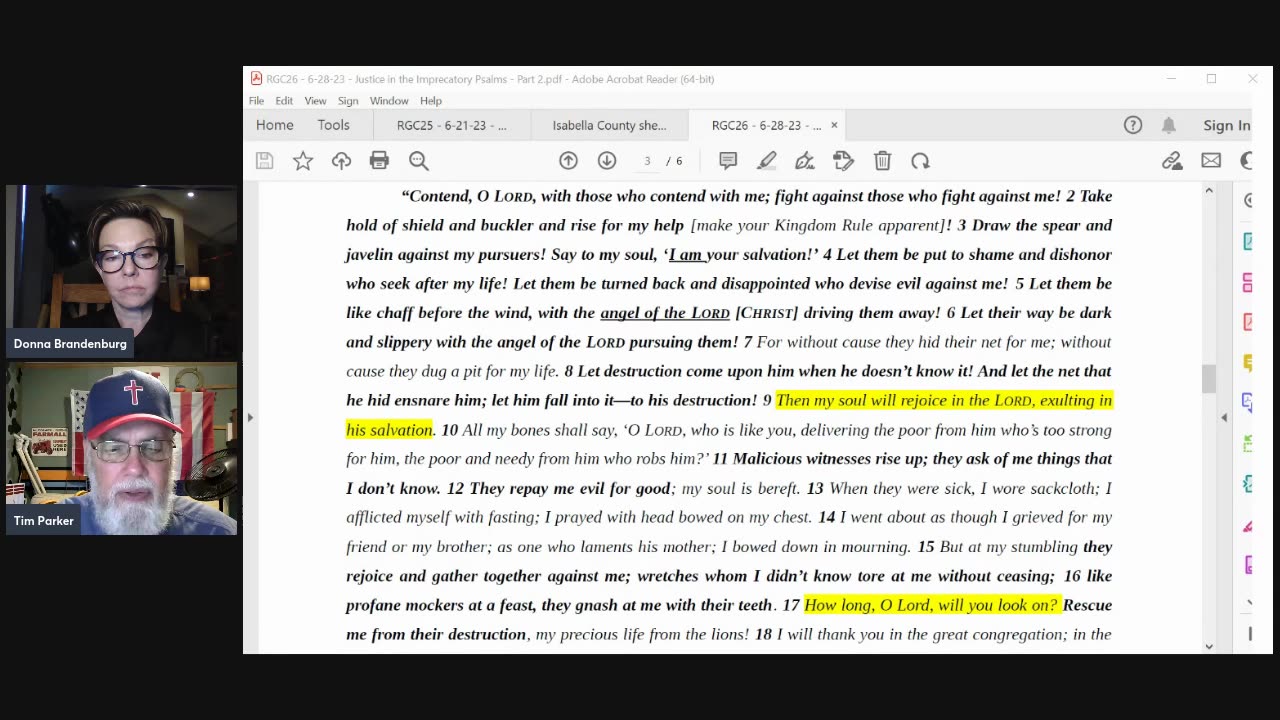Open the Window menu
1280x720 pixels.
pos(389,101)
